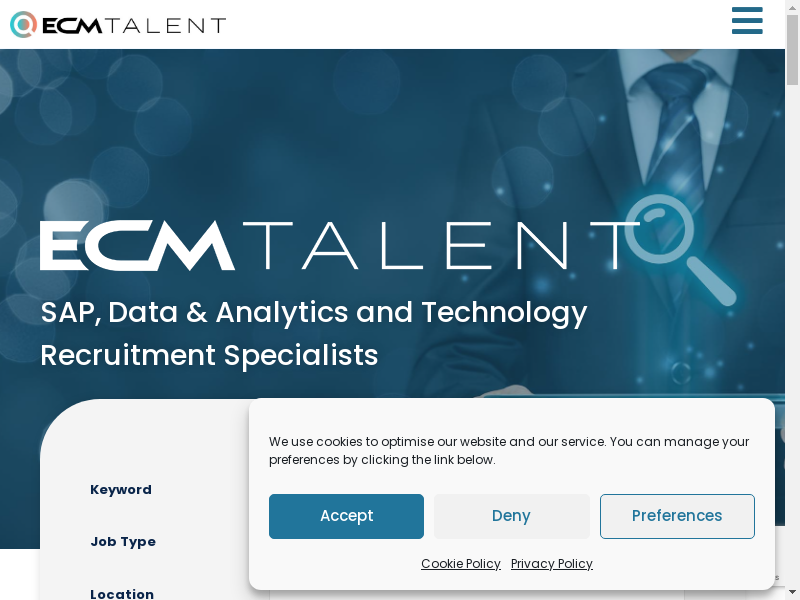
Task: Click the scrollbar up arrow
Action: [x=792, y=7]
